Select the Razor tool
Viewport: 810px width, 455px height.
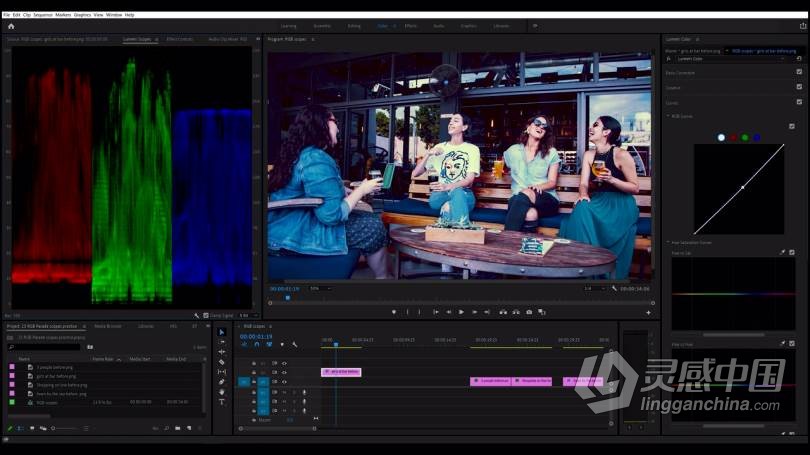(222, 362)
